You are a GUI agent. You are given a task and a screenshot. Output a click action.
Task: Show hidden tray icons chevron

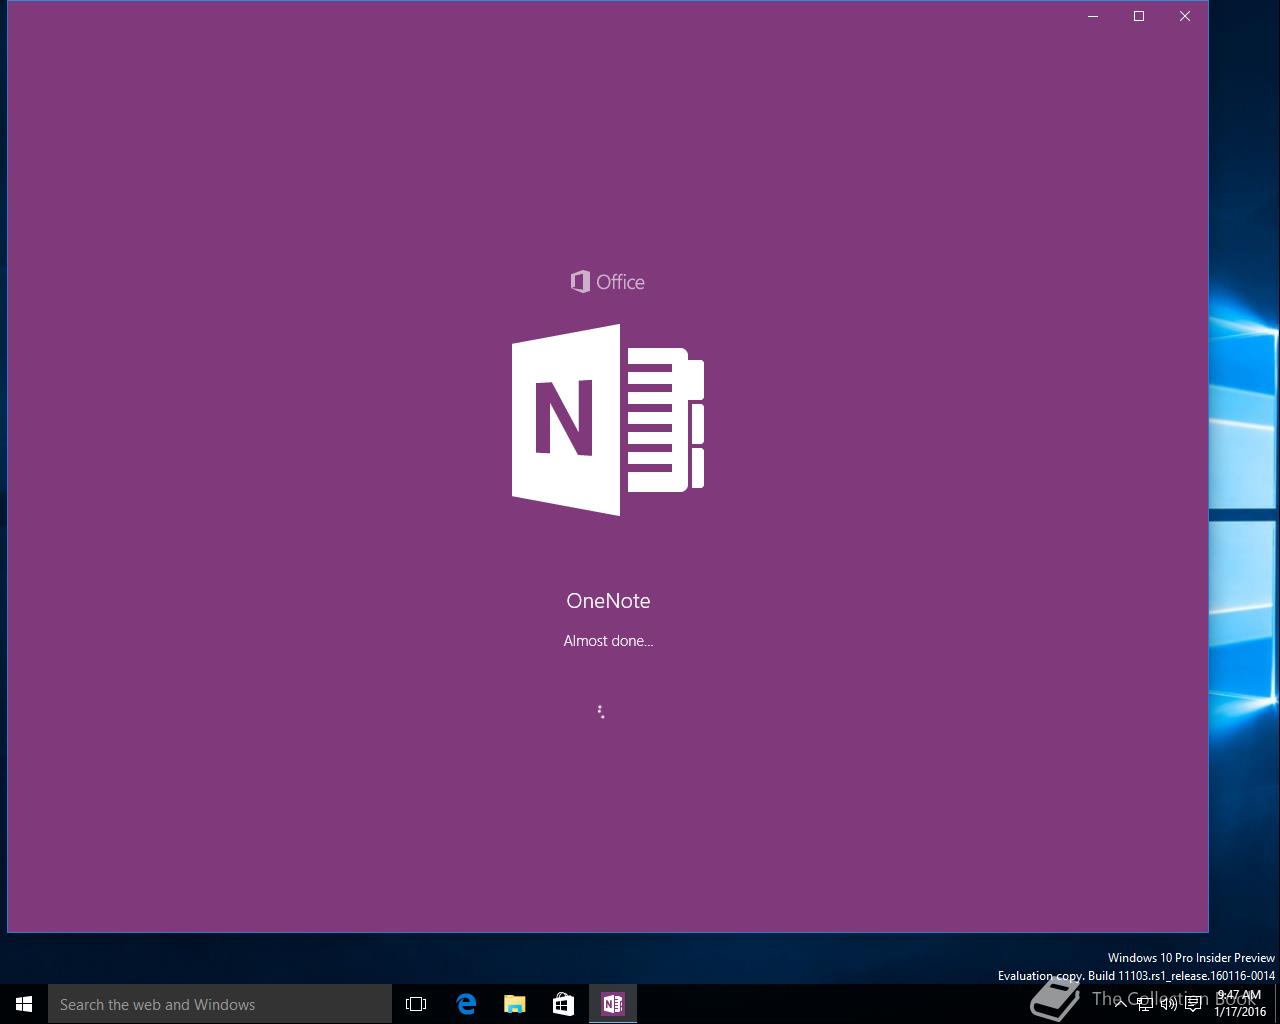click(x=1120, y=1004)
